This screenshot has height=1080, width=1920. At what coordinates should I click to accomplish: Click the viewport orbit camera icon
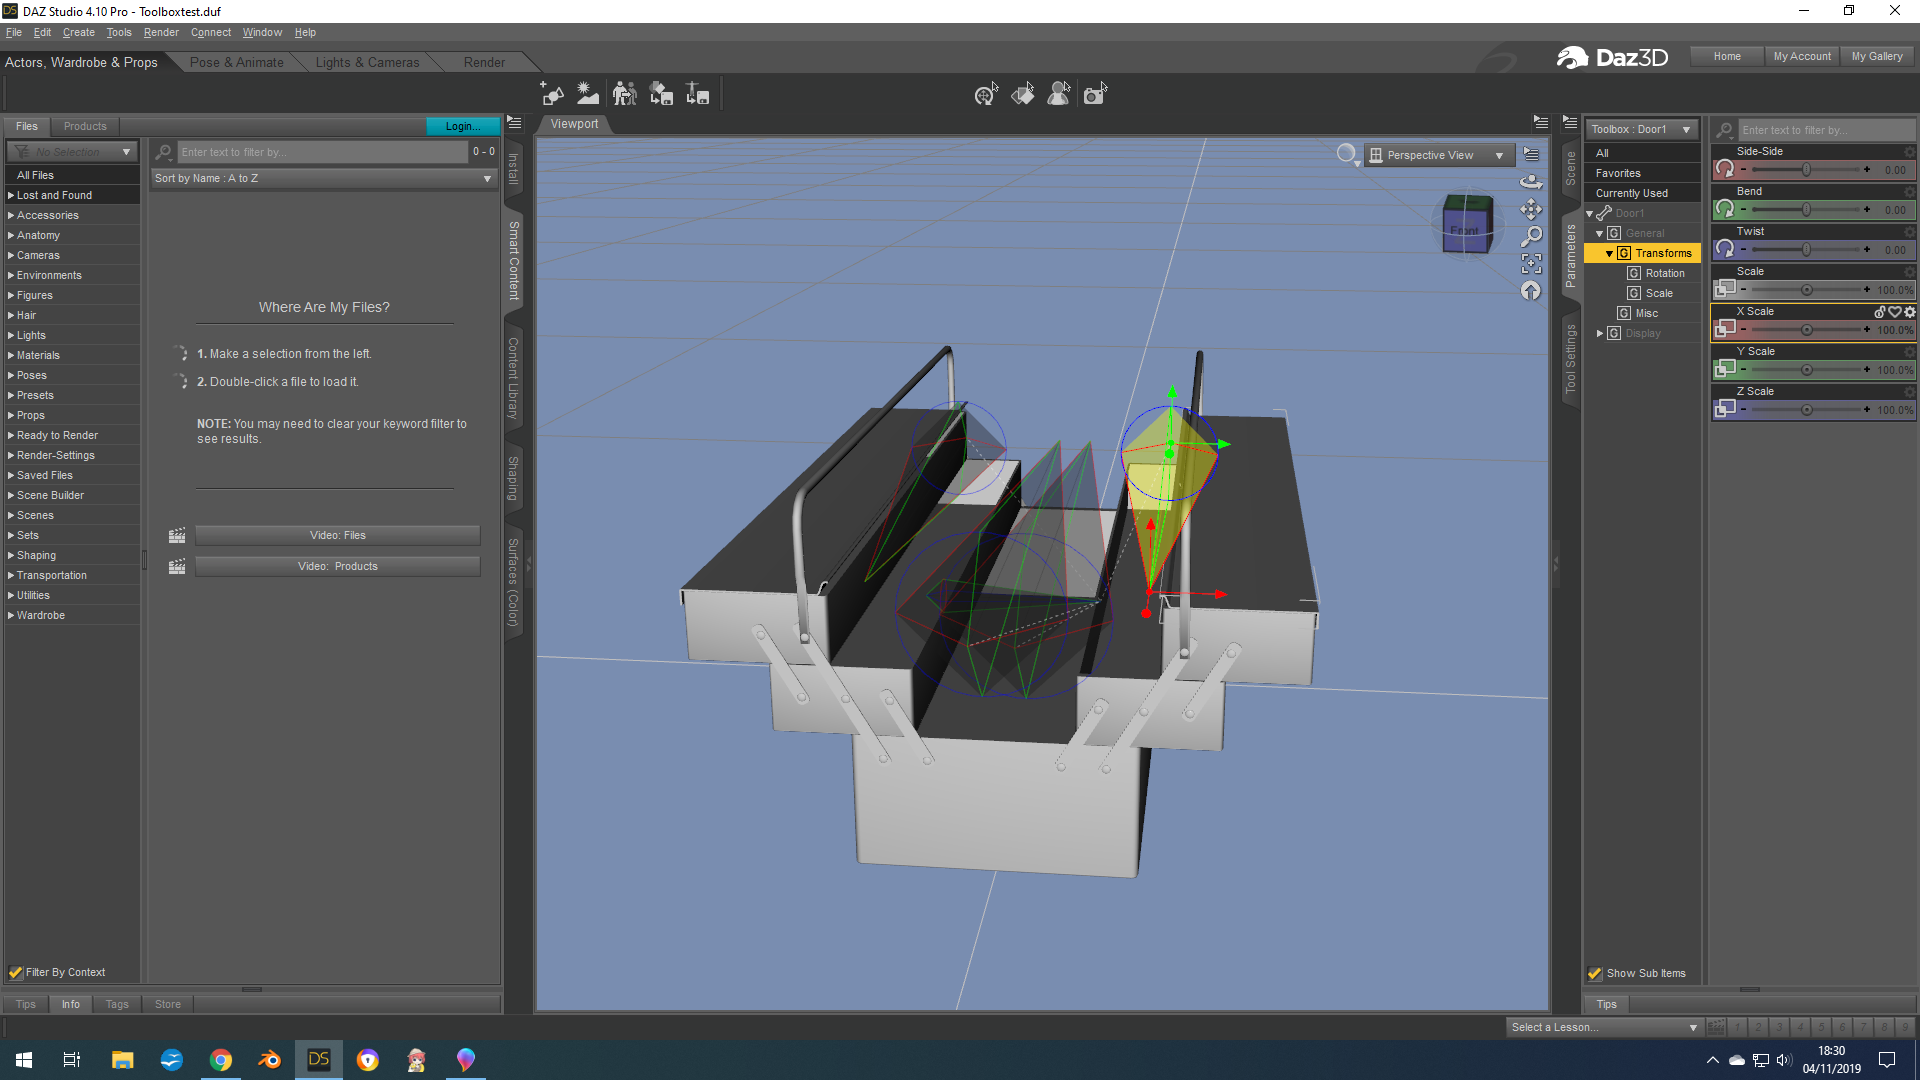pos(1531,182)
